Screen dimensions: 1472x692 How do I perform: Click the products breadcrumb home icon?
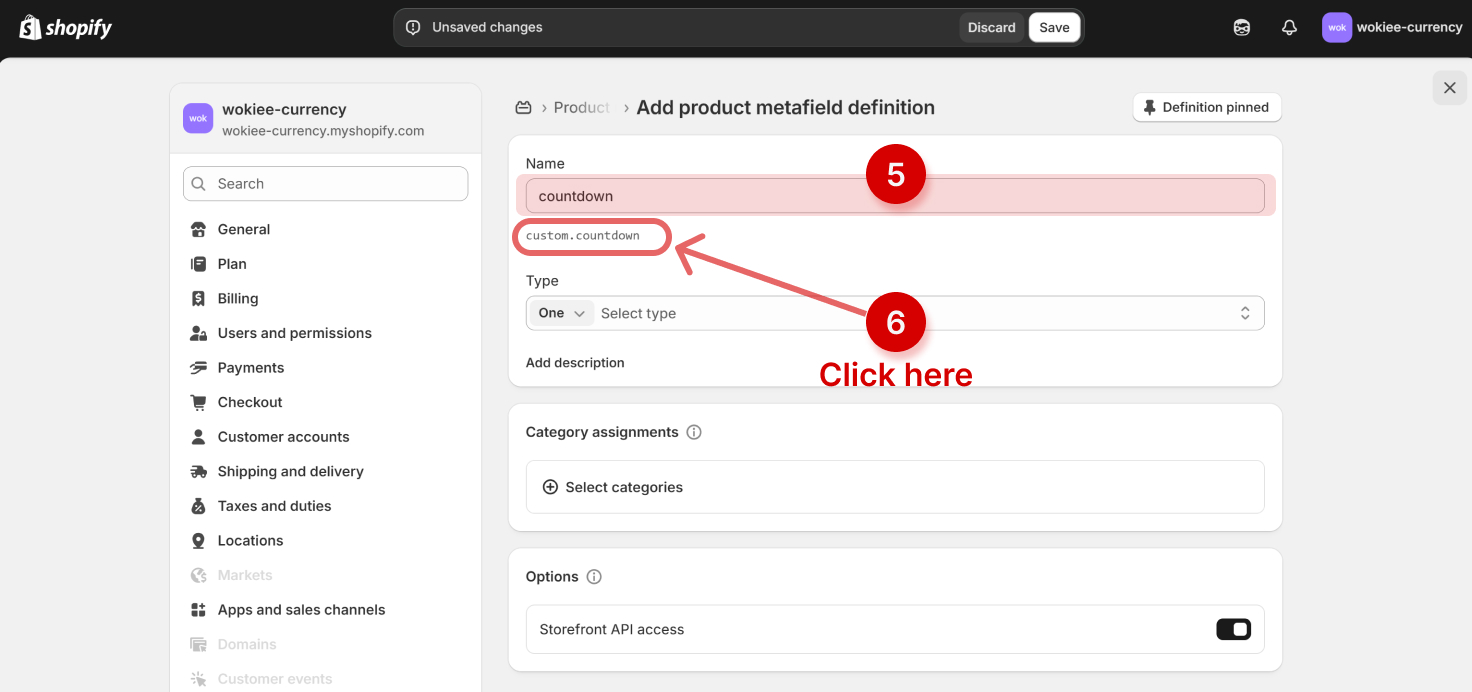523,107
